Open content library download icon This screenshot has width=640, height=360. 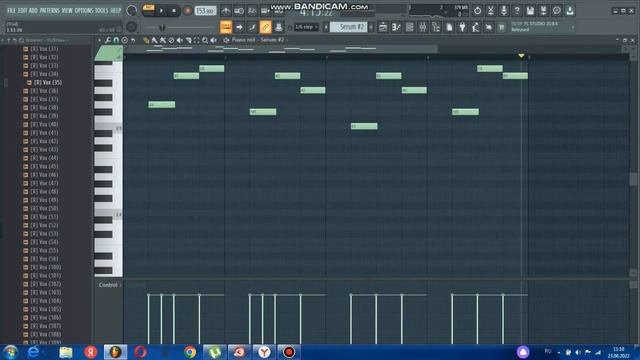[570, 11]
